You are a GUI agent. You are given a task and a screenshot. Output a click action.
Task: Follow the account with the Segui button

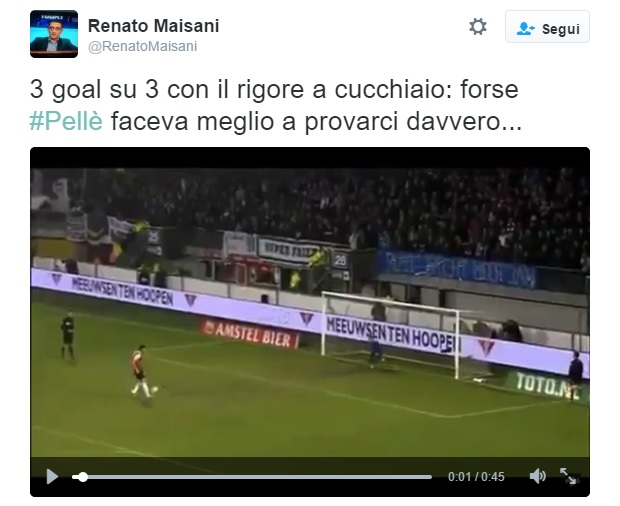click(547, 27)
